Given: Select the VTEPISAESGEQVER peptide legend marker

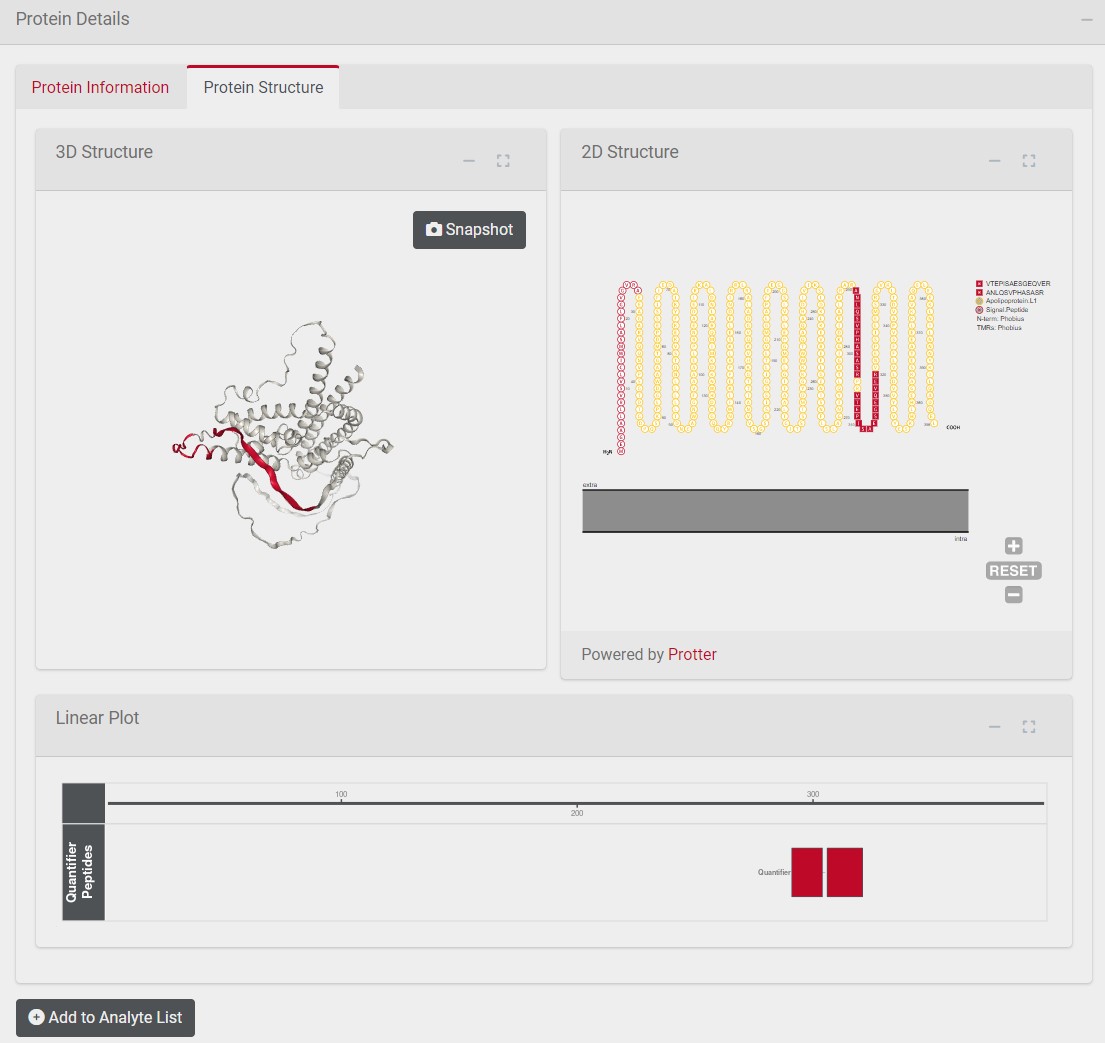Looking at the screenshot, I should click(x=979, y=284).
